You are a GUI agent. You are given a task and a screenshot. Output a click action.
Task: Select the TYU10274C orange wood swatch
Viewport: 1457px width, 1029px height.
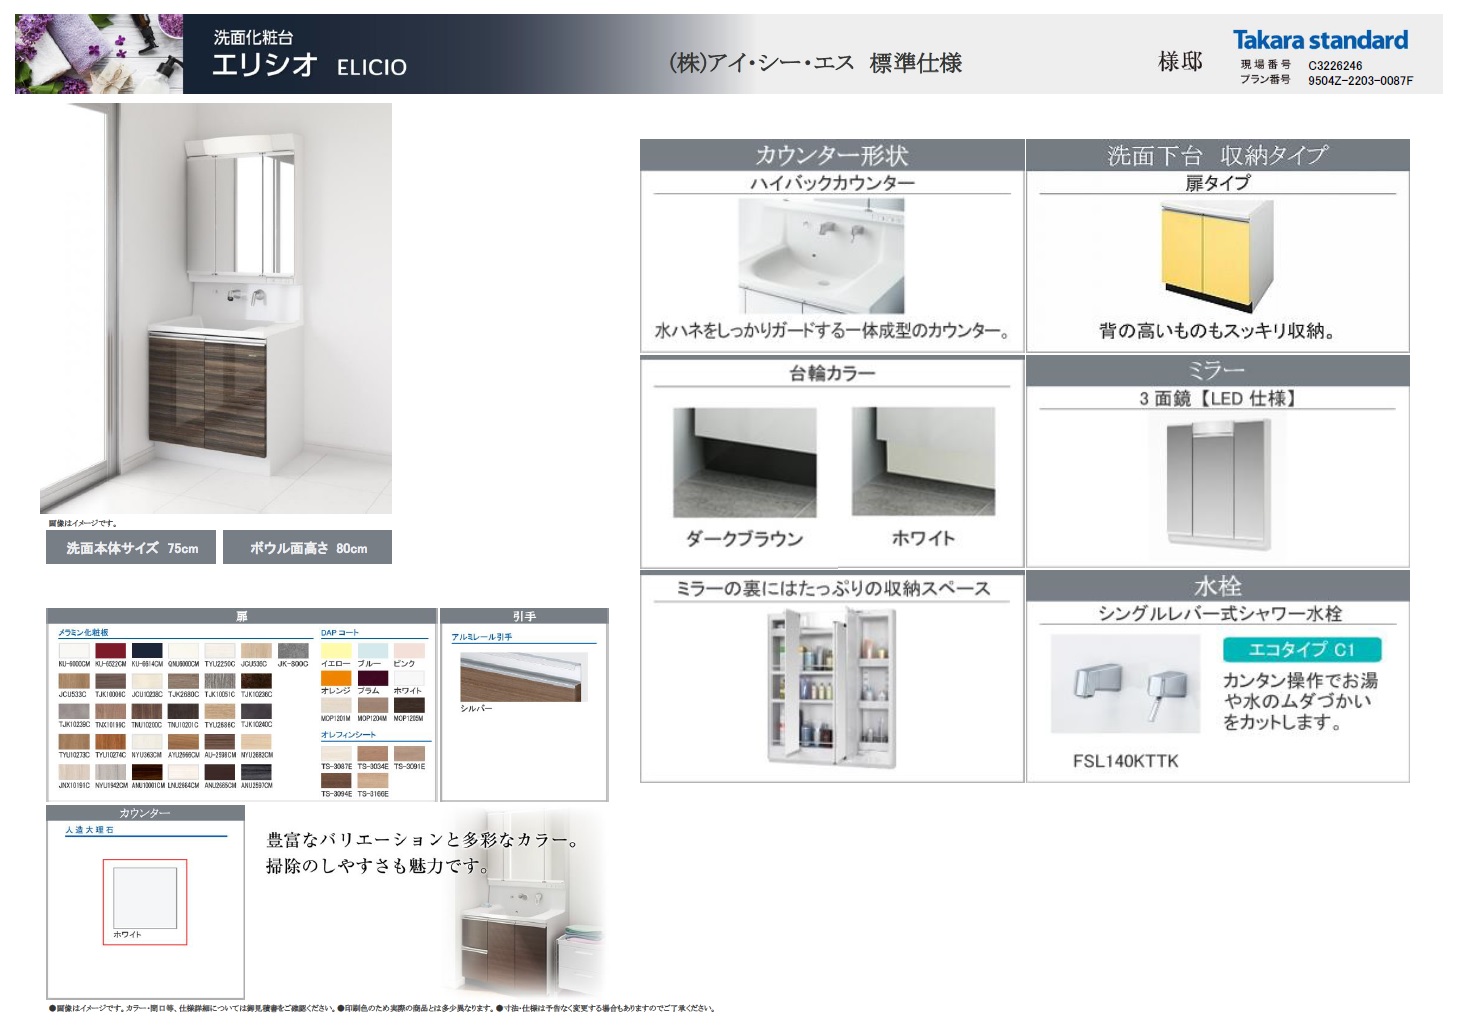(x=110, y=741)
